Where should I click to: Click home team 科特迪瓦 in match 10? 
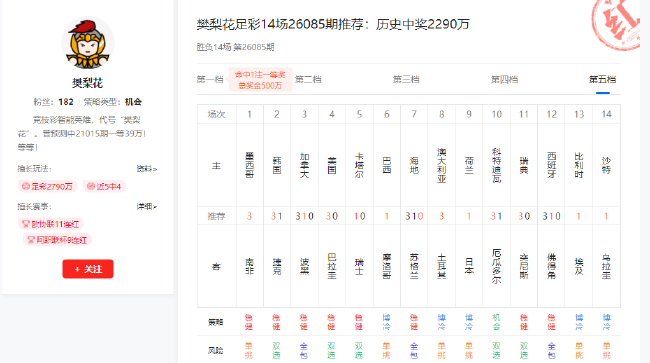point(497,165)
